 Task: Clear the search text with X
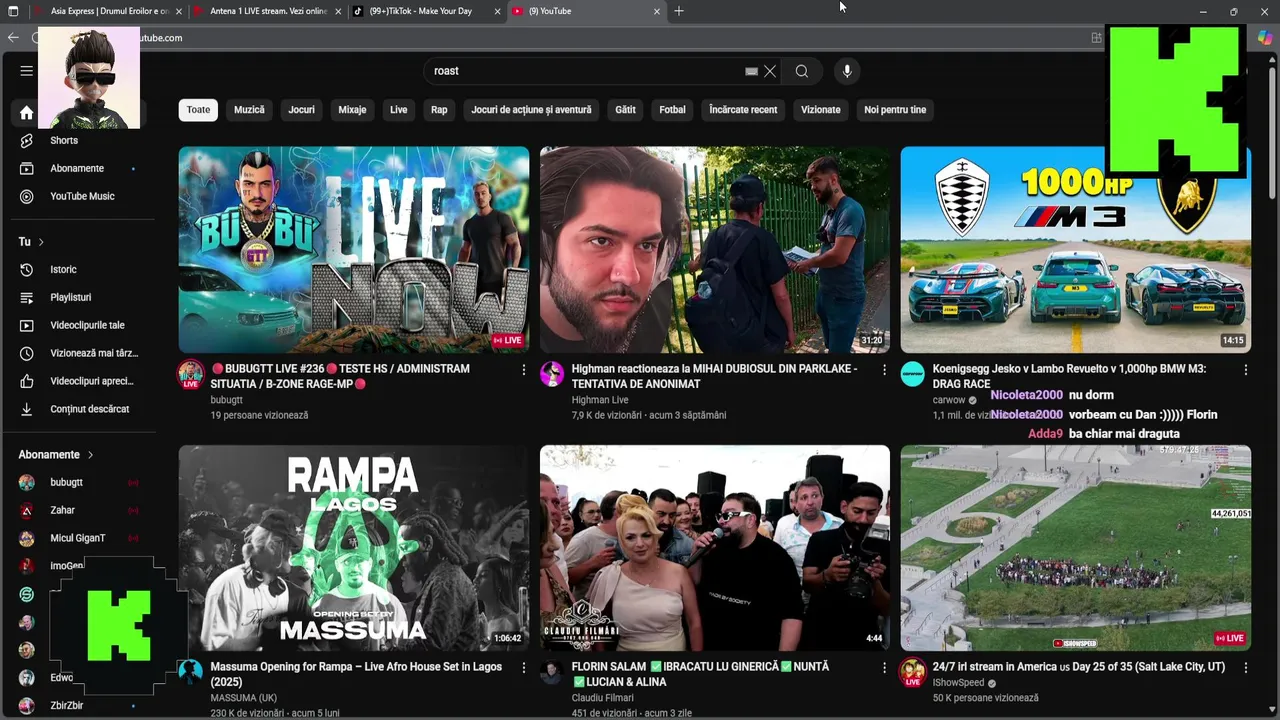pos(770,71)
